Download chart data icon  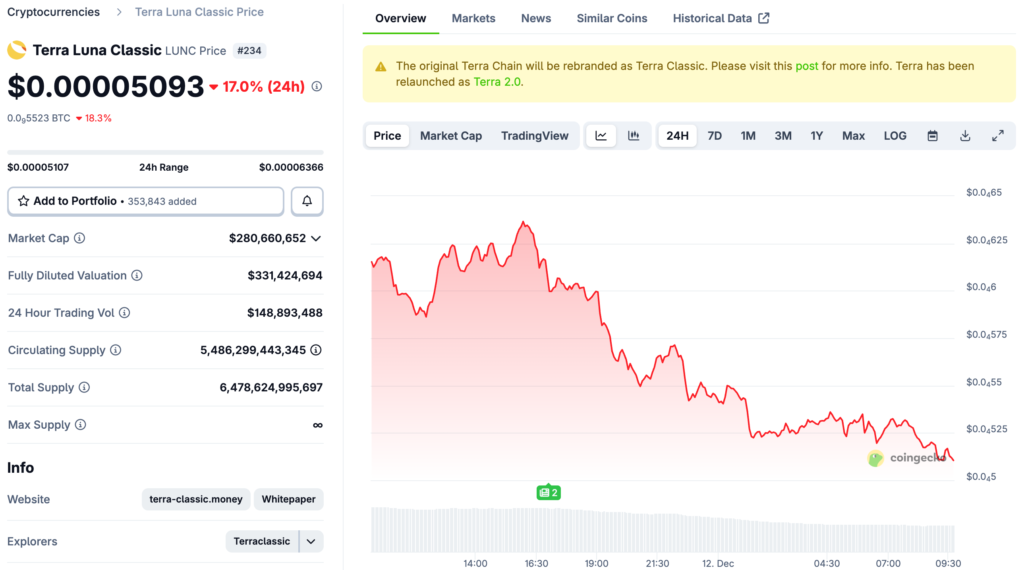pos(965,136)
